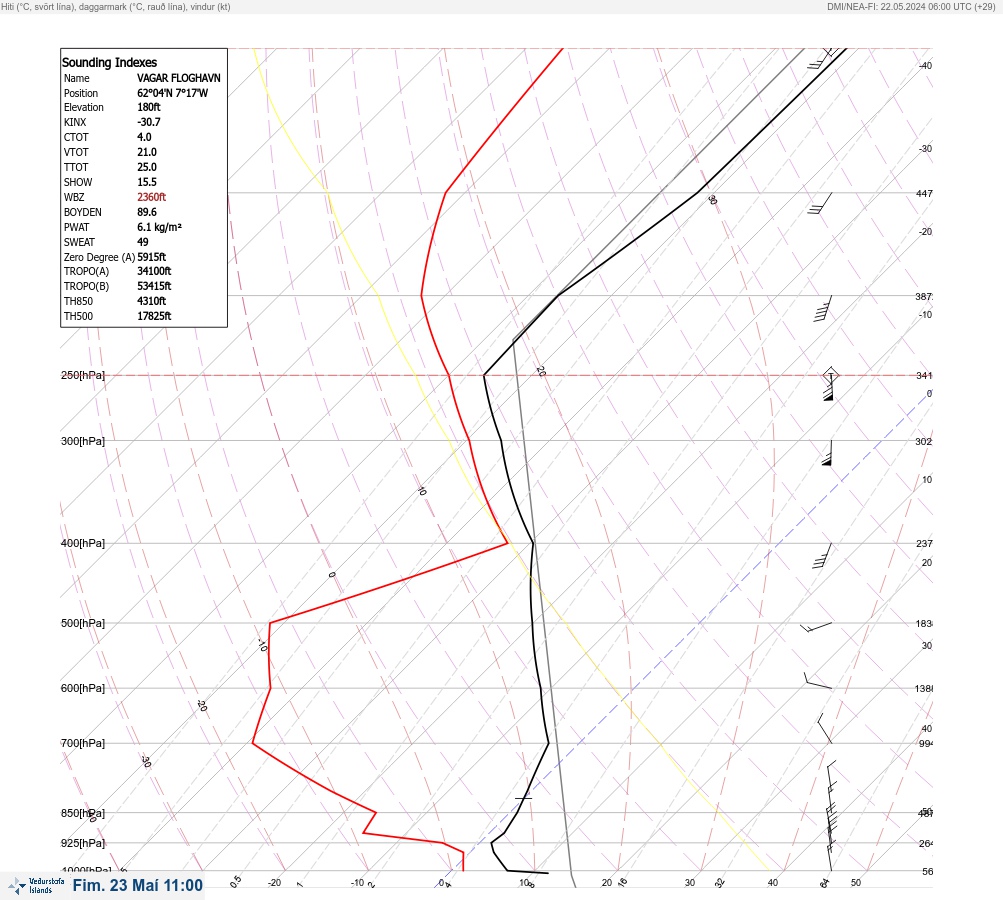The height and width of the screenshot is (900, 1003).
Task: Click the 'PWAT' index label
Action: pos(76,227)
